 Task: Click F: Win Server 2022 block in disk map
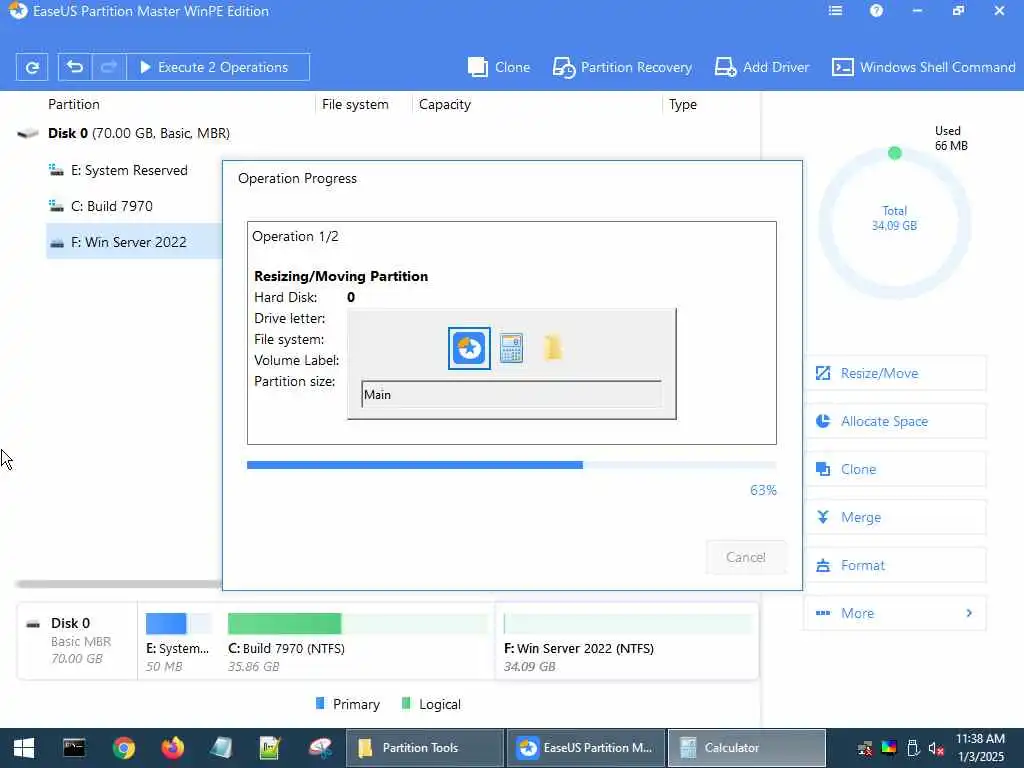628,642
